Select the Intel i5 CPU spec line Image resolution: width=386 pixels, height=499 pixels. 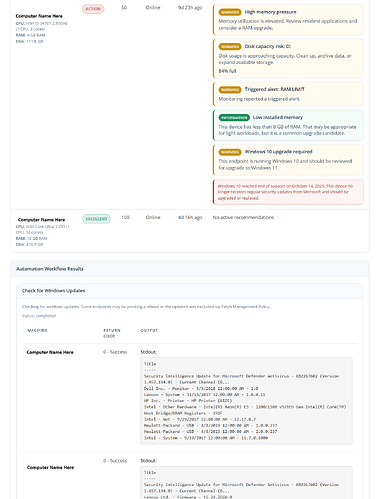pos(42,26)
